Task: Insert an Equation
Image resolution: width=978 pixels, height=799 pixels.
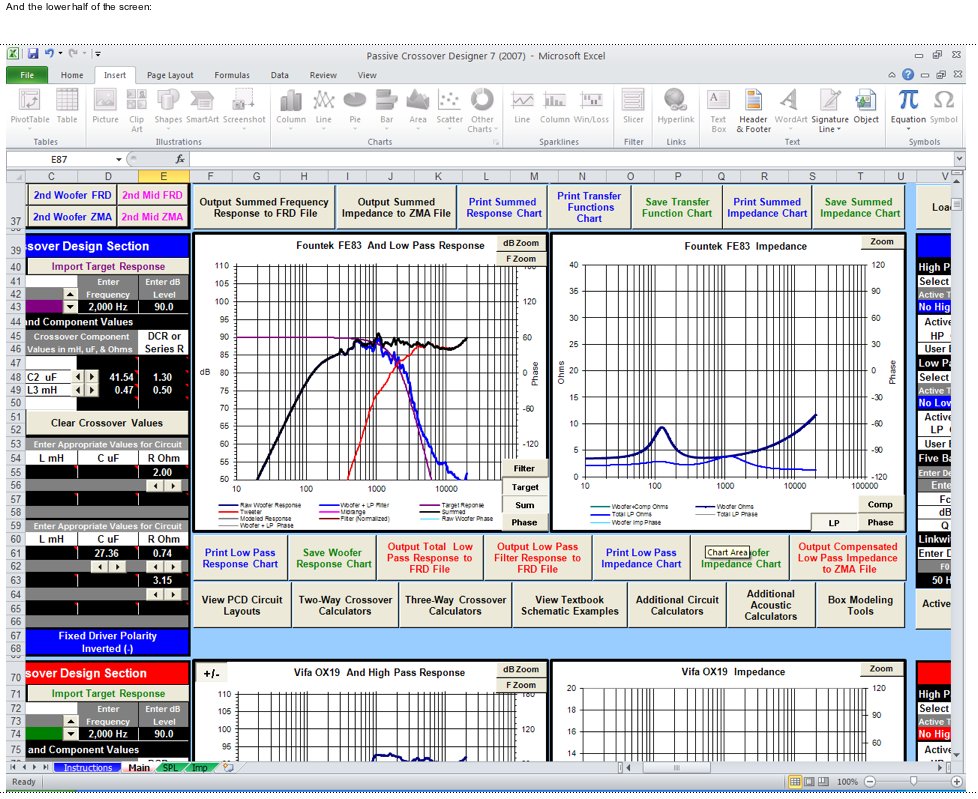Action: [x=908, y=108]
